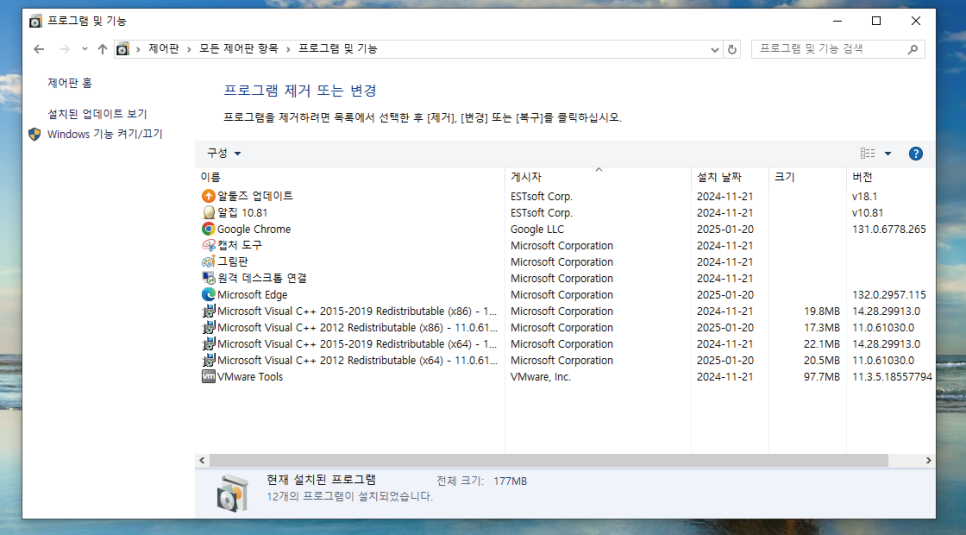The width and height of the screenshot is (966, 535).
Task: Select the 알집 10.81 name text
Action: tap(242, 213)
